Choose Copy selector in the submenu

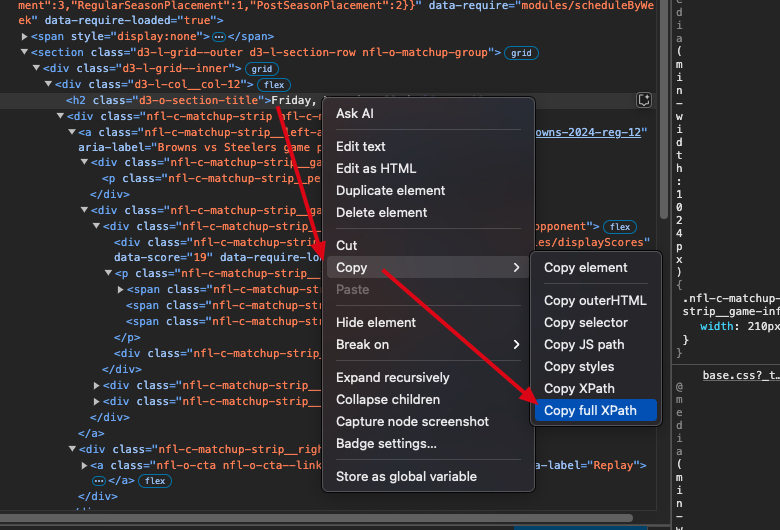586,322
